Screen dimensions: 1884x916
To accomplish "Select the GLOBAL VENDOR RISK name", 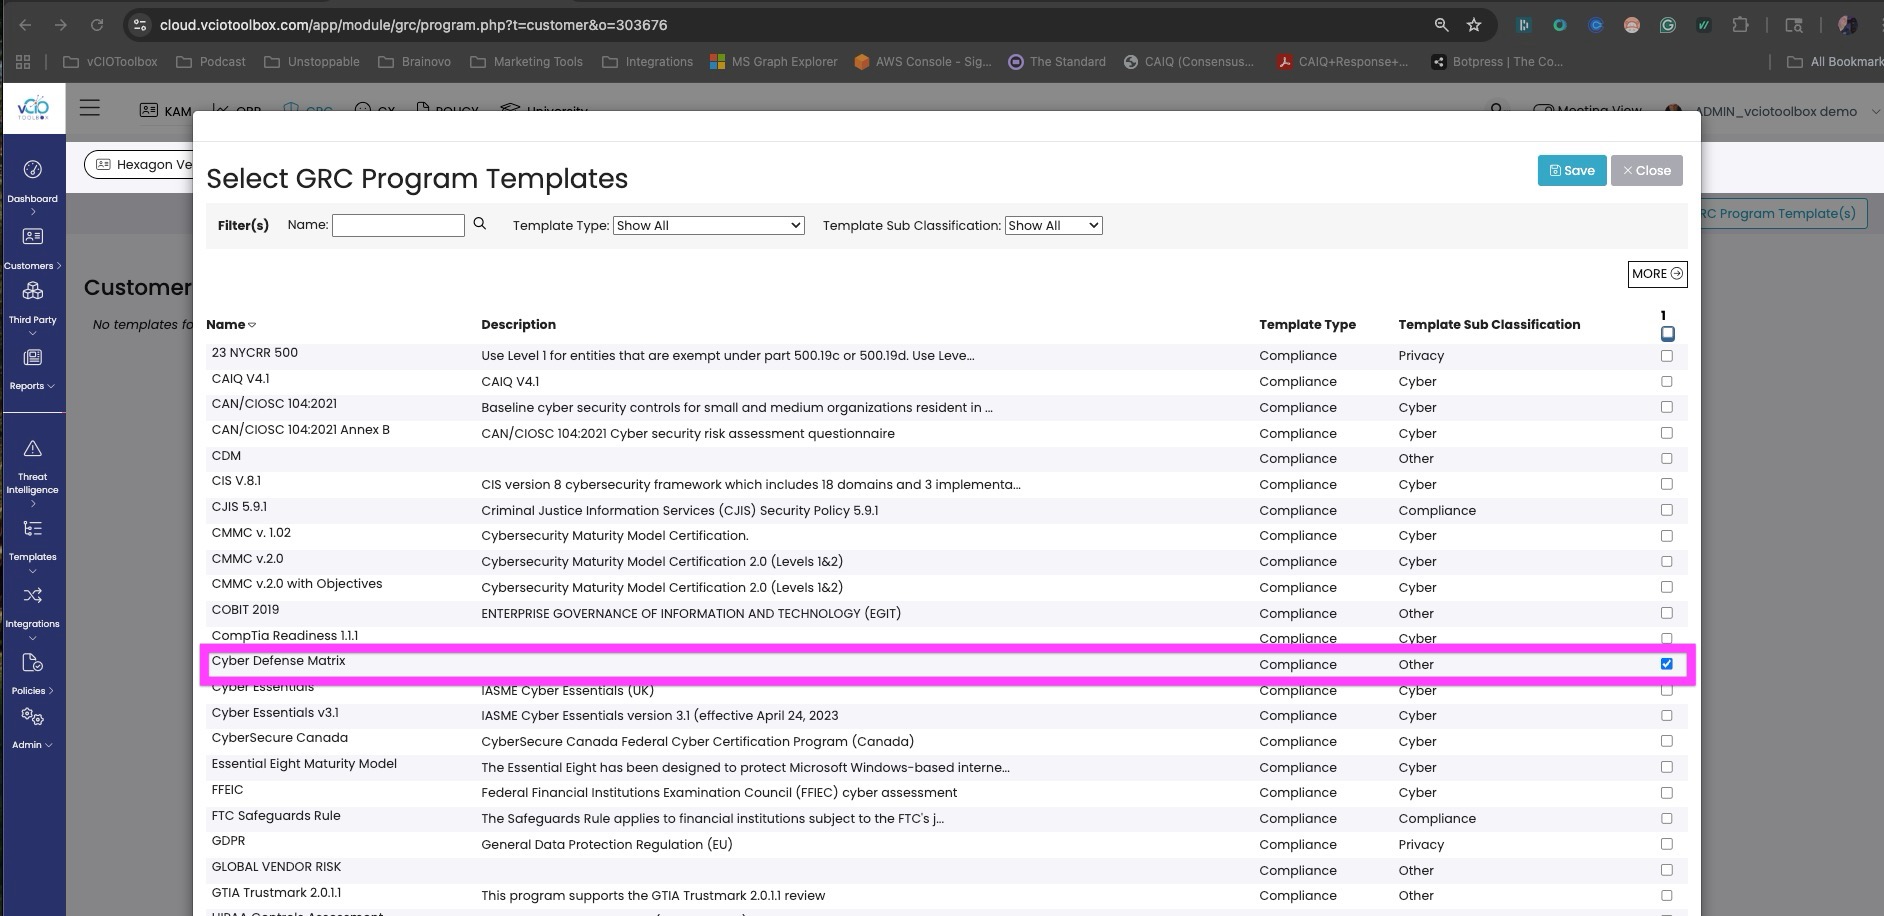I will tap(276, 867).
